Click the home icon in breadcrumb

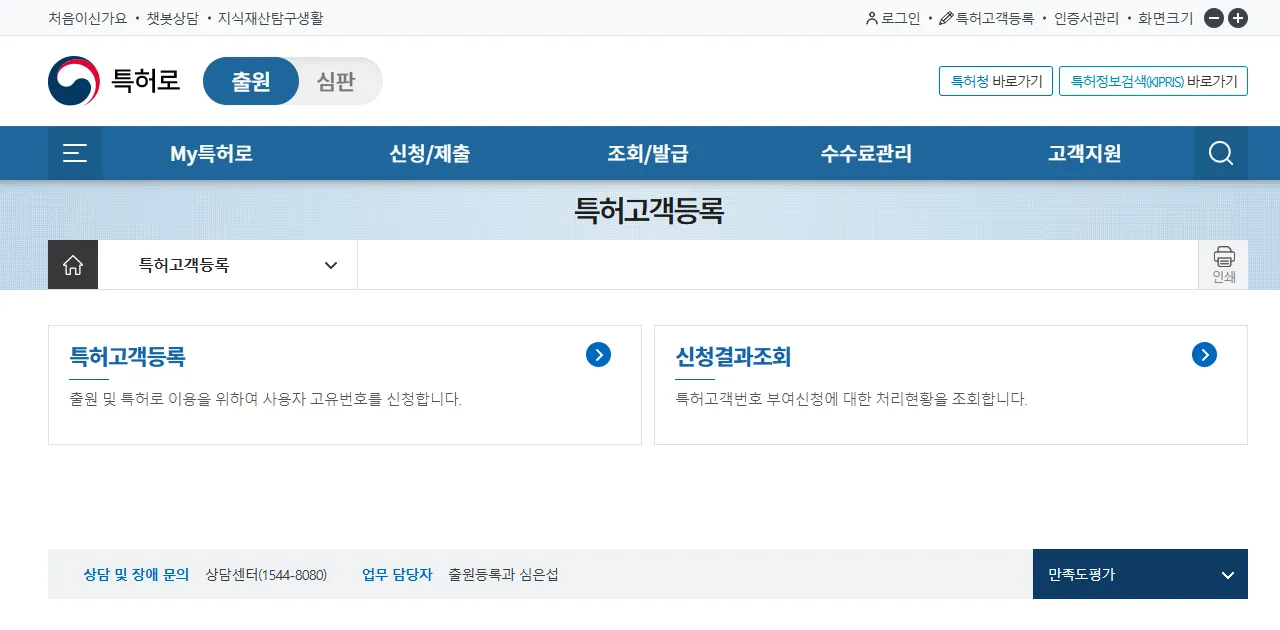click(x=73, y=265)
